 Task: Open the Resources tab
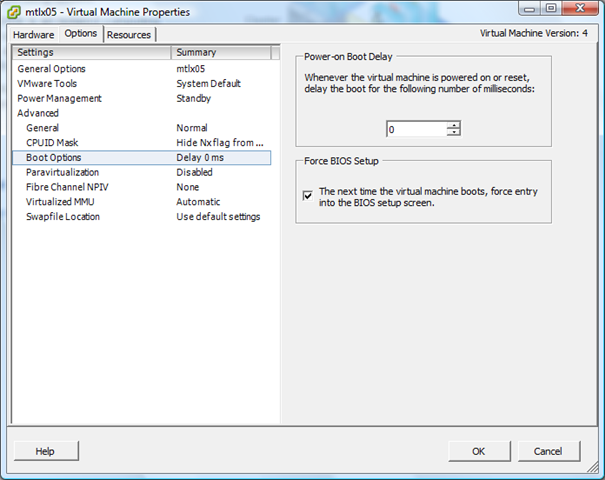(x=129, y=35)
